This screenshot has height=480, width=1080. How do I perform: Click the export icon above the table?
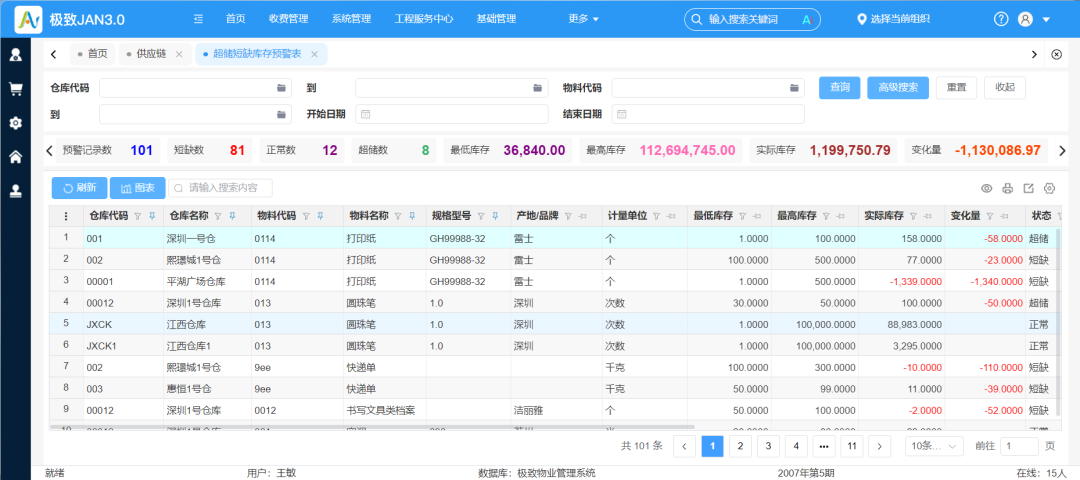coord(1028,188)
